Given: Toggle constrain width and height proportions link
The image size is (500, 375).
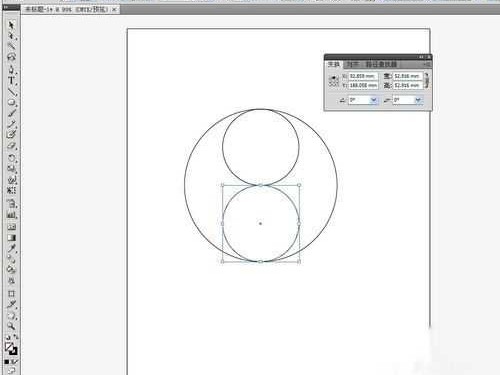Looking at the screenshot, I should 427,80.
